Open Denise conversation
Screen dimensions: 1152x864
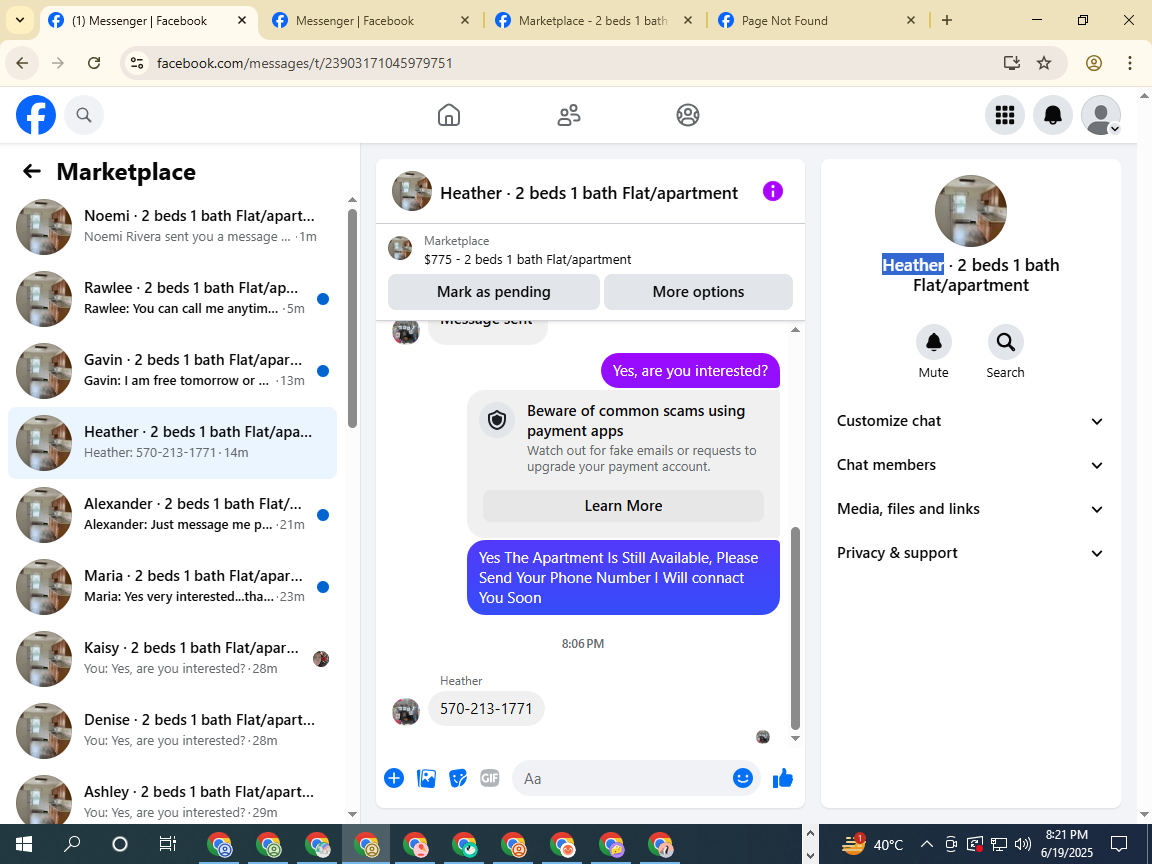coord(173,730)
